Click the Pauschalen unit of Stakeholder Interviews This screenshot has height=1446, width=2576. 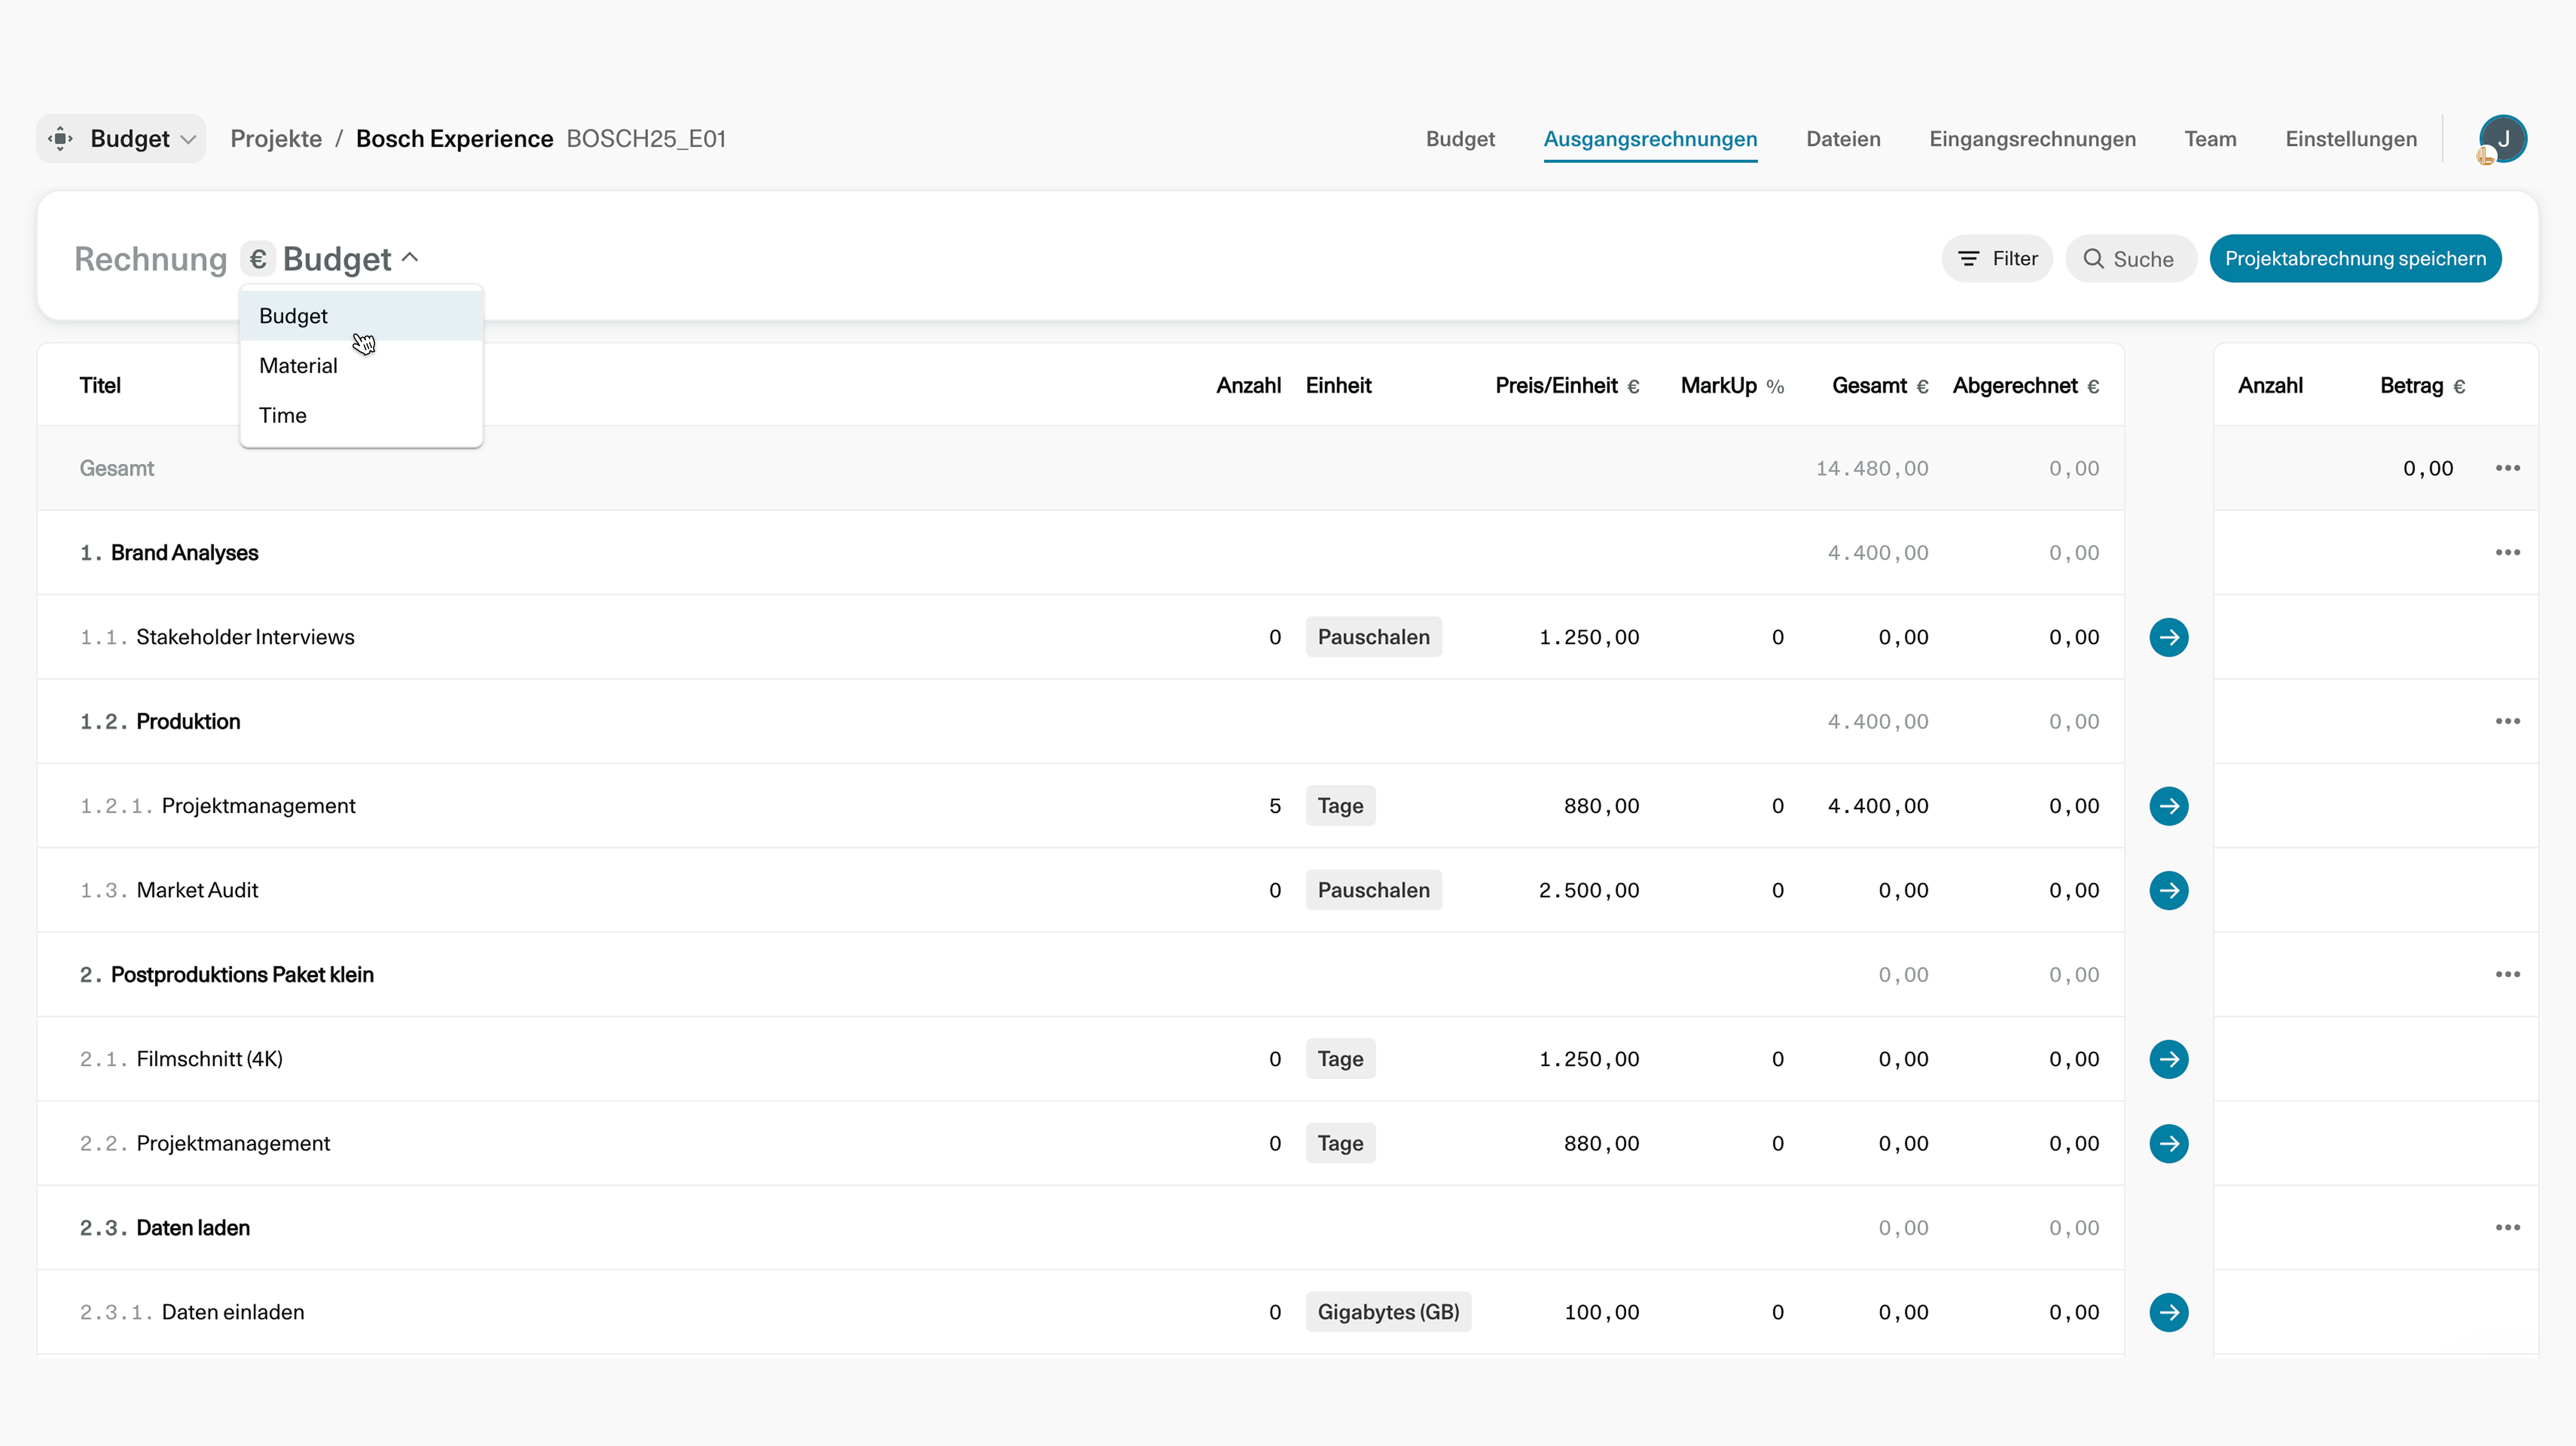1373,637
